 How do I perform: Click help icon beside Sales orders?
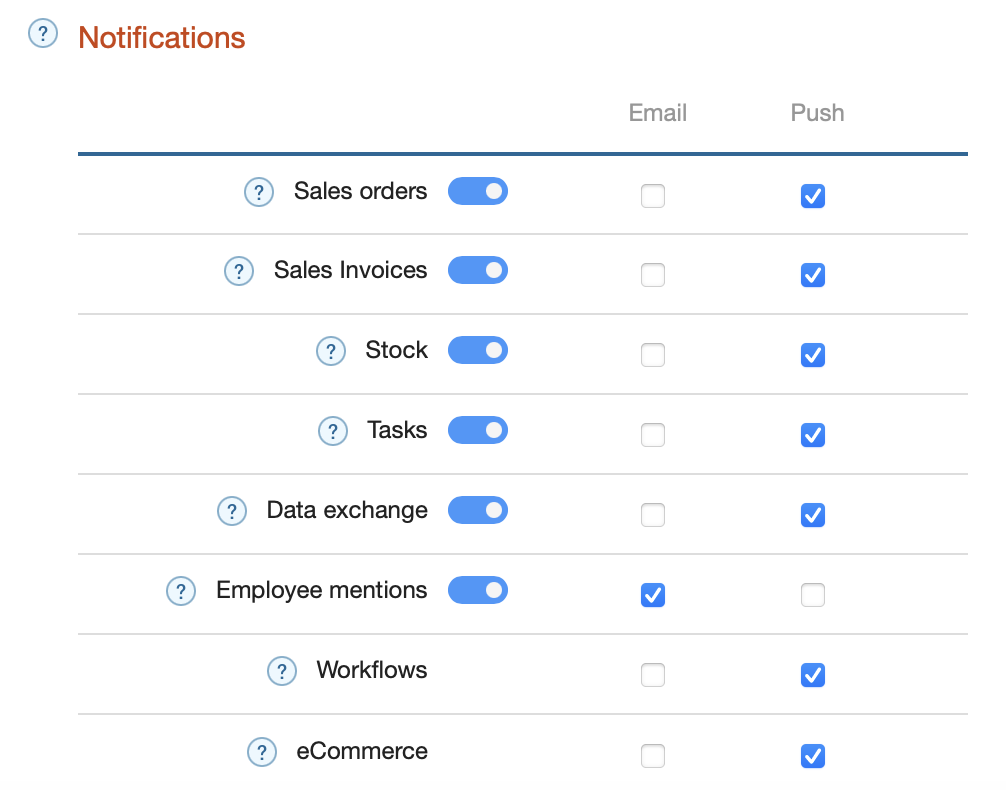point(259,192)
